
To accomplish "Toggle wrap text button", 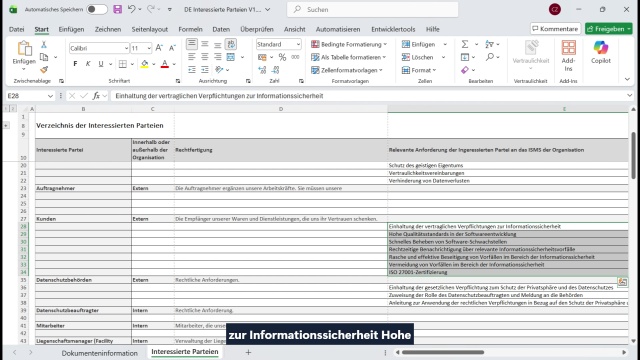I will coord(231,44).
